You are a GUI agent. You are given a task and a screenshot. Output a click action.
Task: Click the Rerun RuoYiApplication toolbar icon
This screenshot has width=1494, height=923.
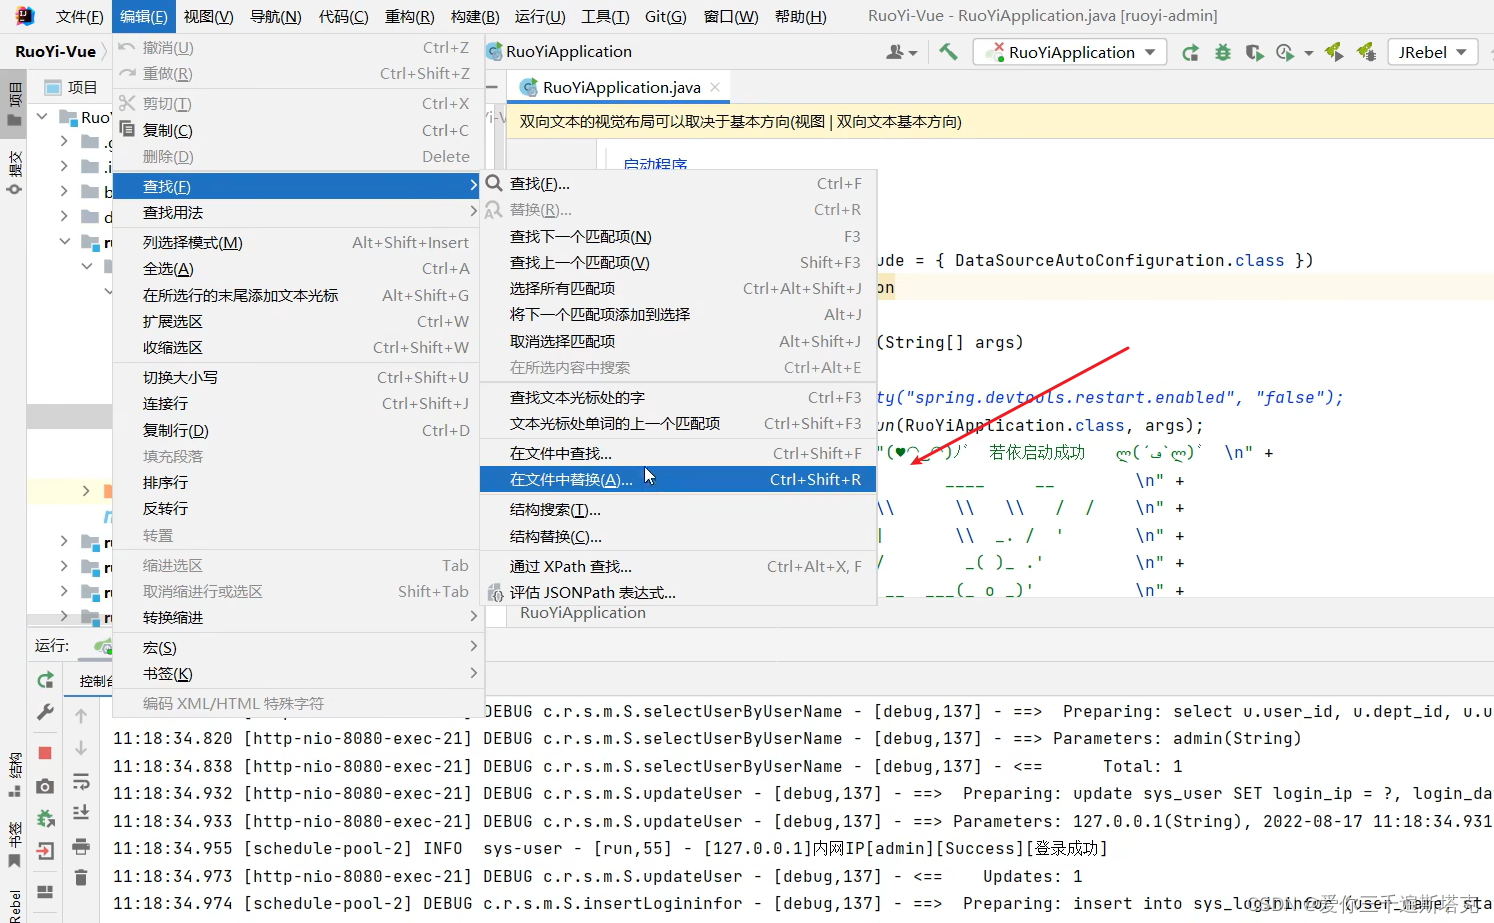[1190, 53]
